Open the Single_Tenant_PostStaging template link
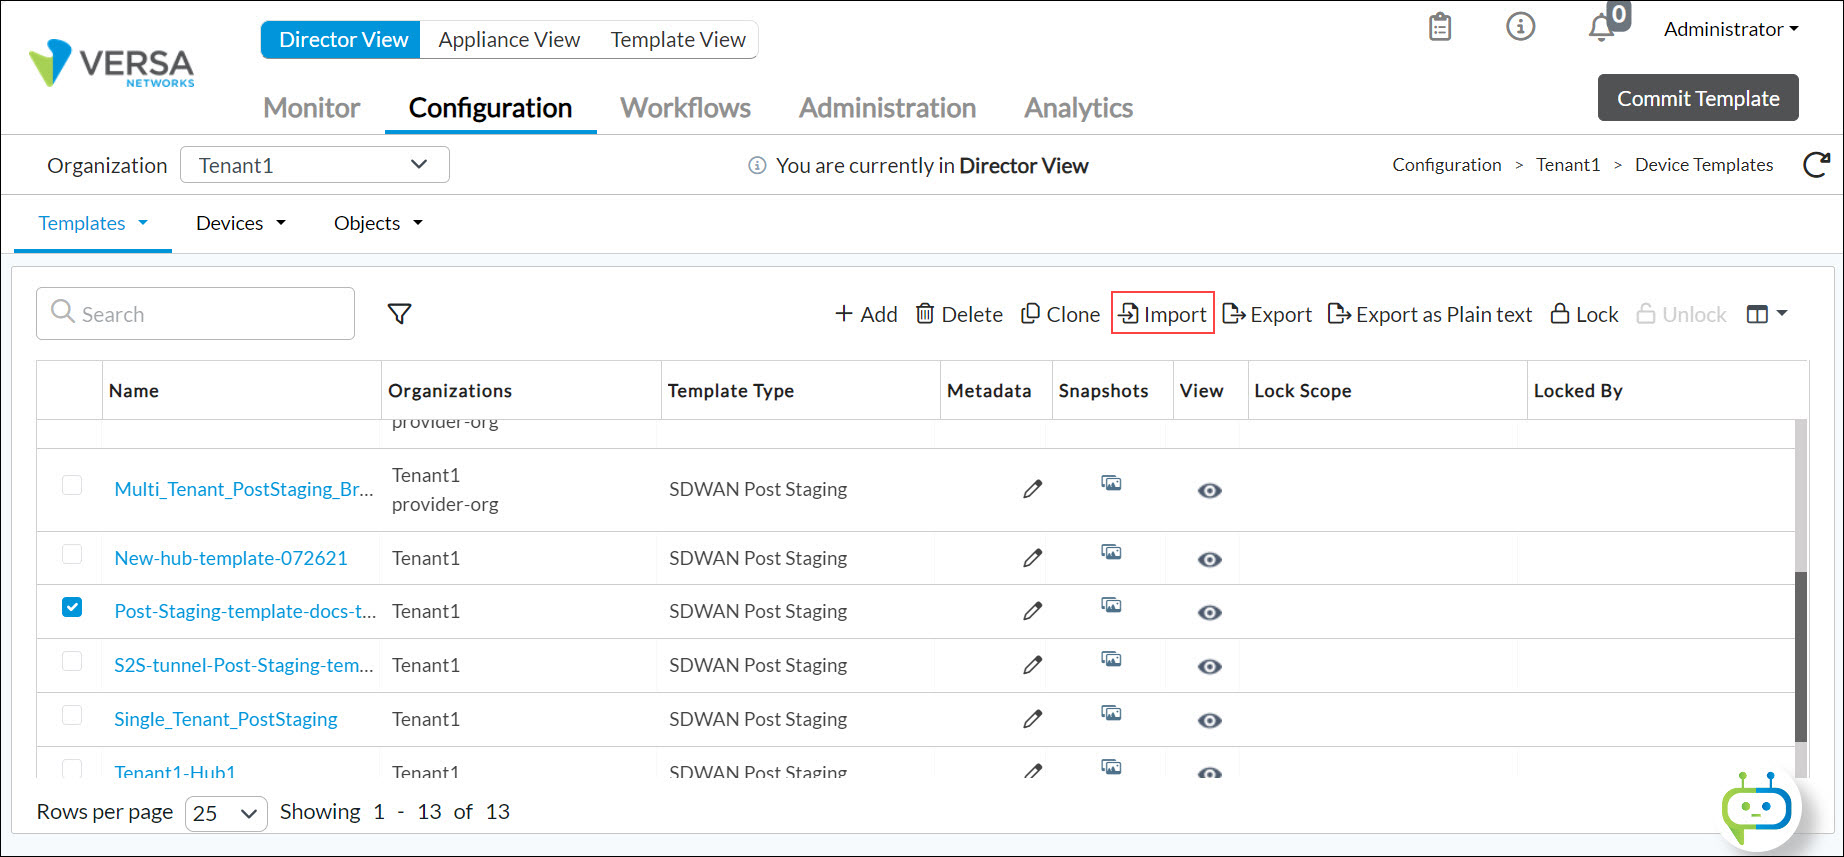This screenshot has height=857, width=1844. point(226,719)
